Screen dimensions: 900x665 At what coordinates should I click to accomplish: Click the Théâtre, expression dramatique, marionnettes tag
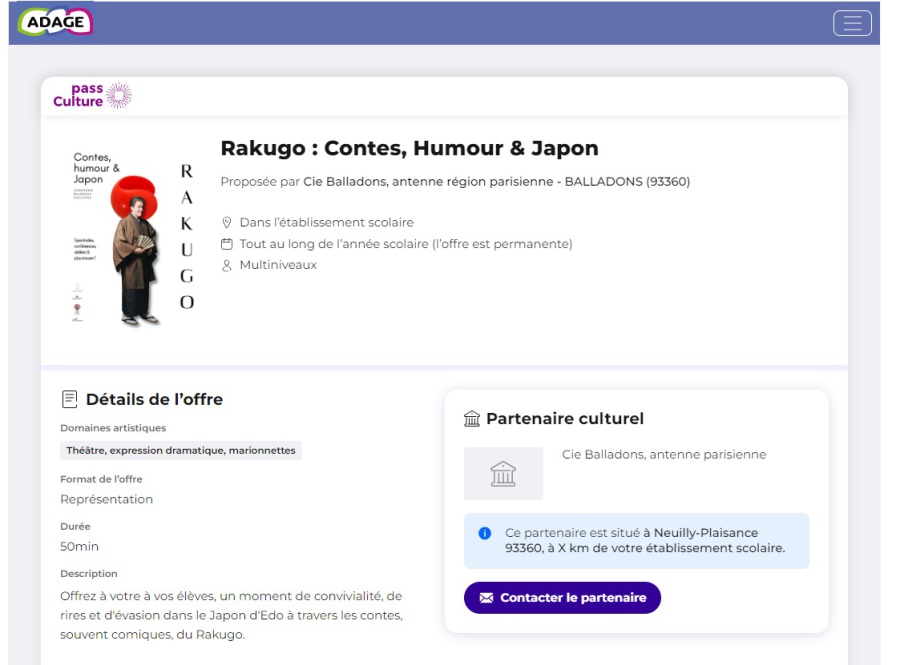181,451
